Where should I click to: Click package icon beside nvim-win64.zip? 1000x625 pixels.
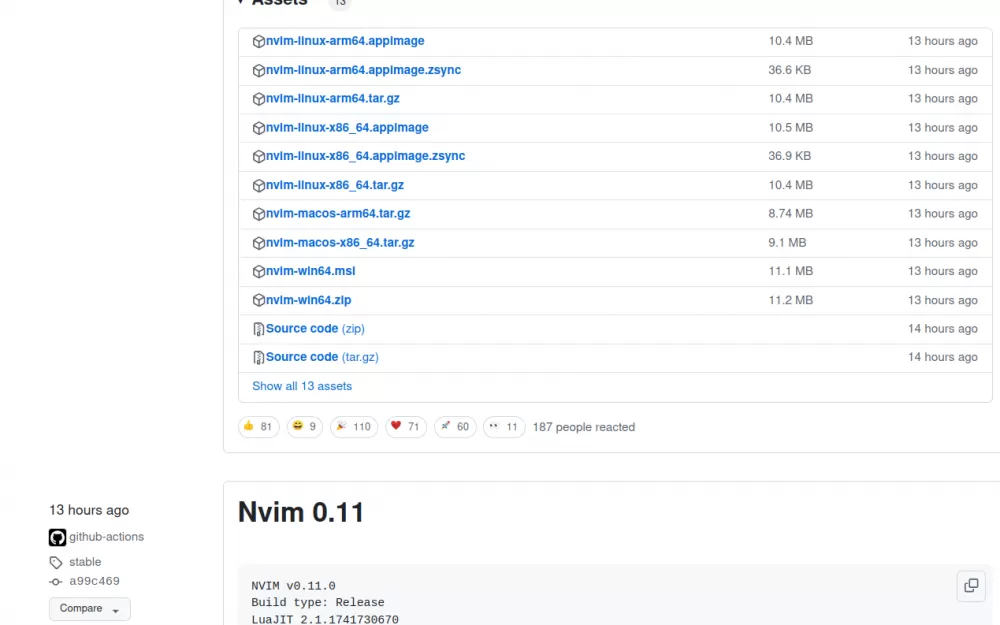(258, 300)
